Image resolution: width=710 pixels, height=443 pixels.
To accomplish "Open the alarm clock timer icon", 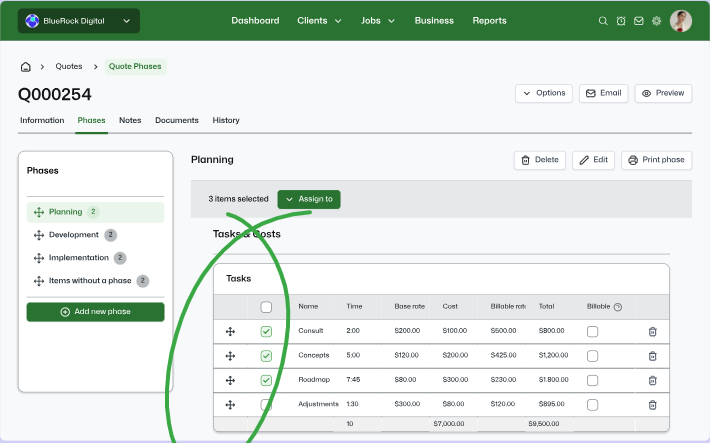I will pyautogui.click(x=621, y=21).
